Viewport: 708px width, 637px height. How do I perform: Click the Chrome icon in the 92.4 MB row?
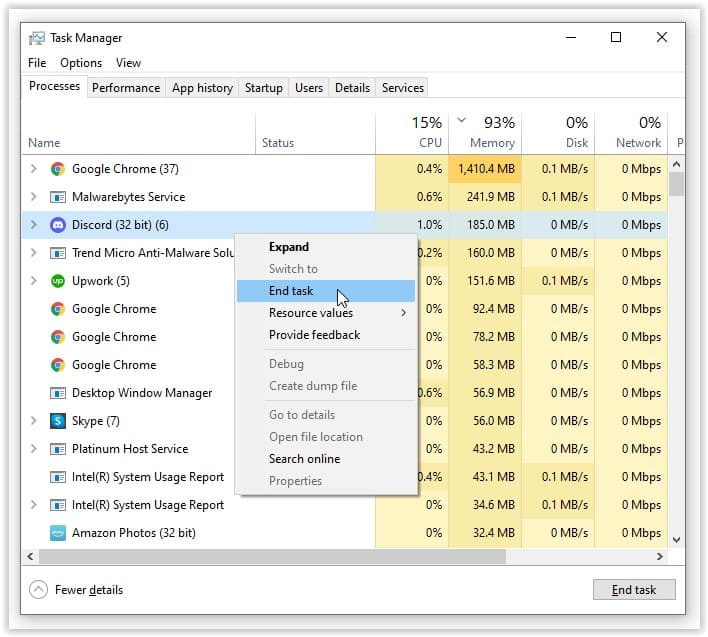57,309
